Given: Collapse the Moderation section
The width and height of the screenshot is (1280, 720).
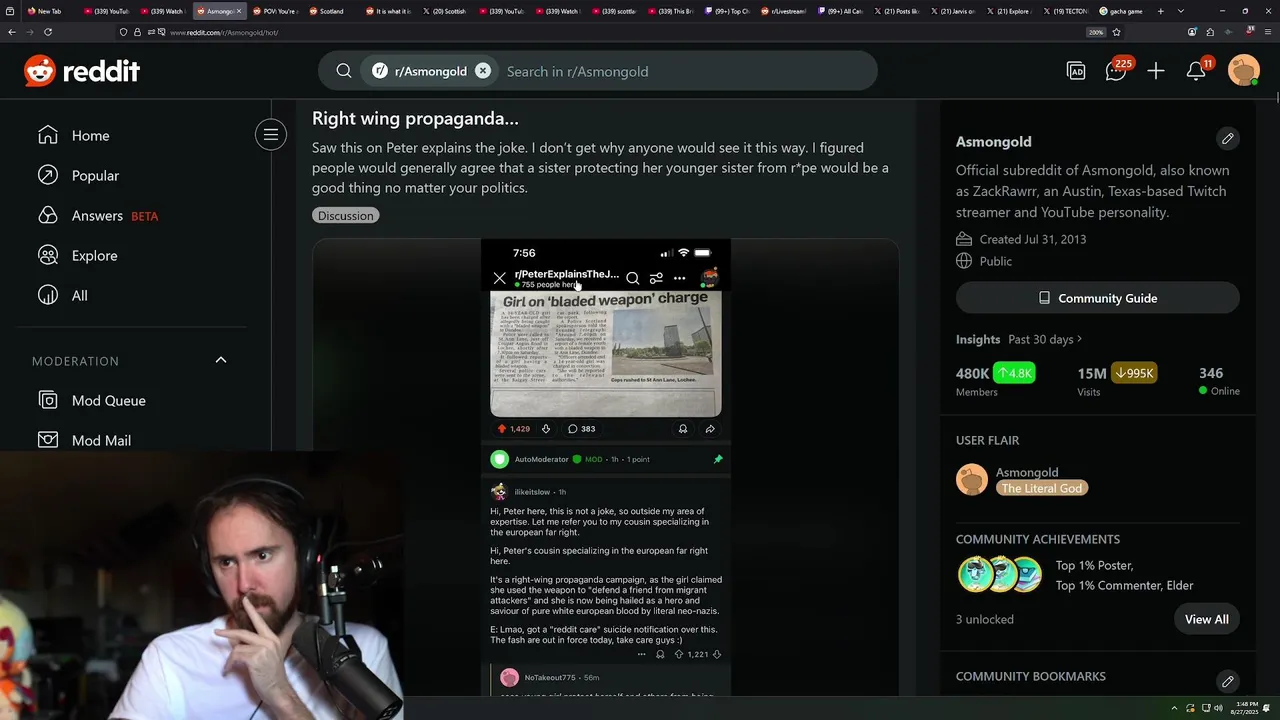Looking at the screenshot, I should (x=221, y=360).
